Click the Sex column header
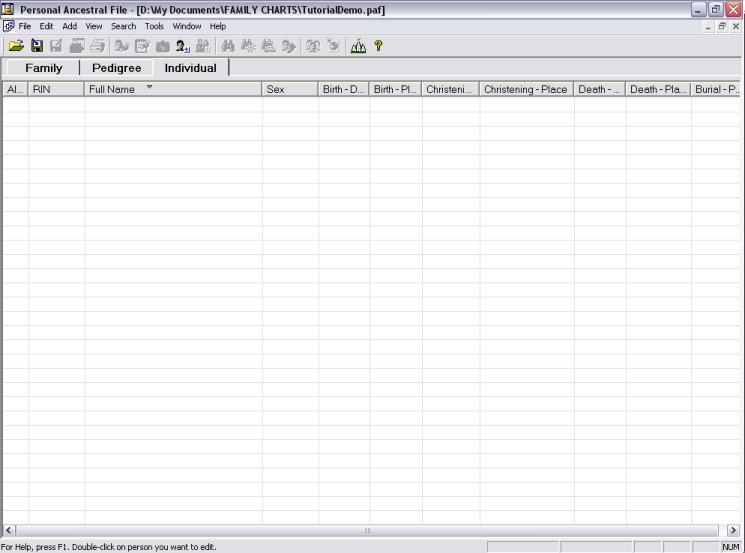This screenshot has width=745, height=553. (x=290, y=89)
